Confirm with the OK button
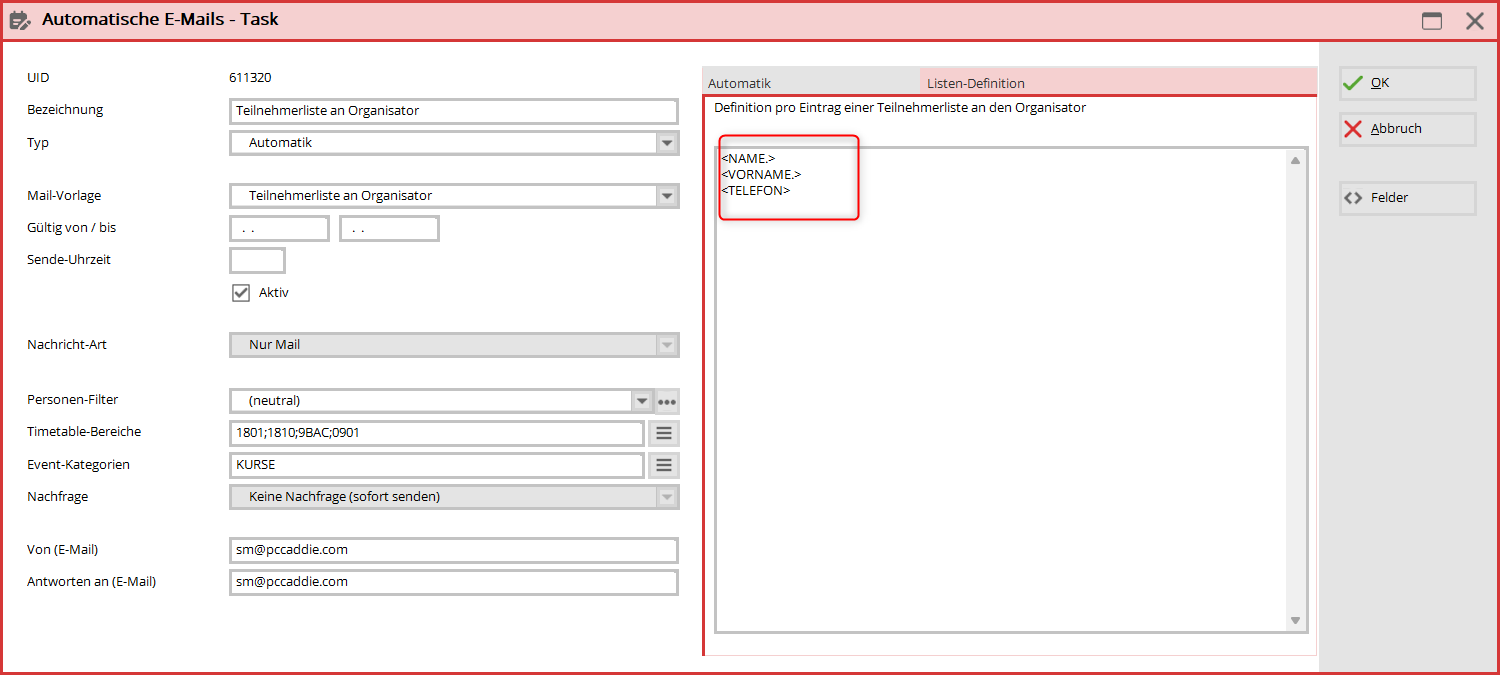The height and width of the screenshot is (675, 1500). click(x=1407, y=83)
